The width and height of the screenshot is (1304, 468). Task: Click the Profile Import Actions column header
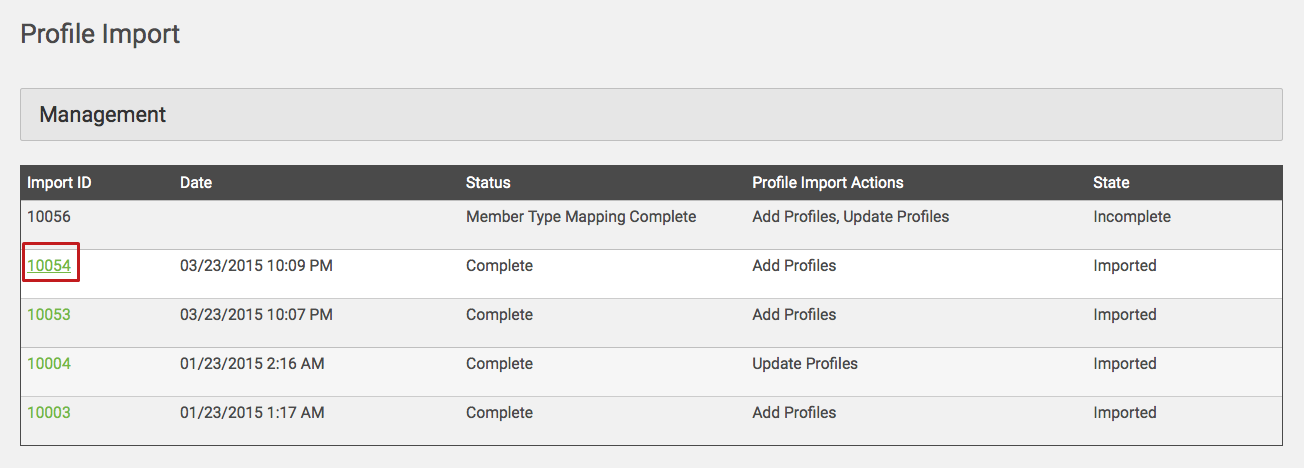pos(827,183)
